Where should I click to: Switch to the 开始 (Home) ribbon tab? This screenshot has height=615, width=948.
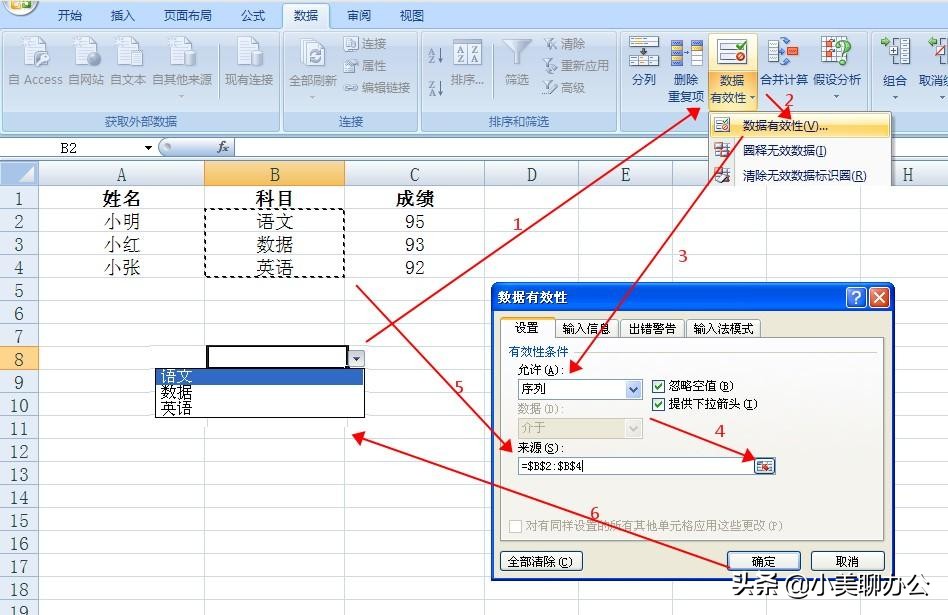point(70,15)
